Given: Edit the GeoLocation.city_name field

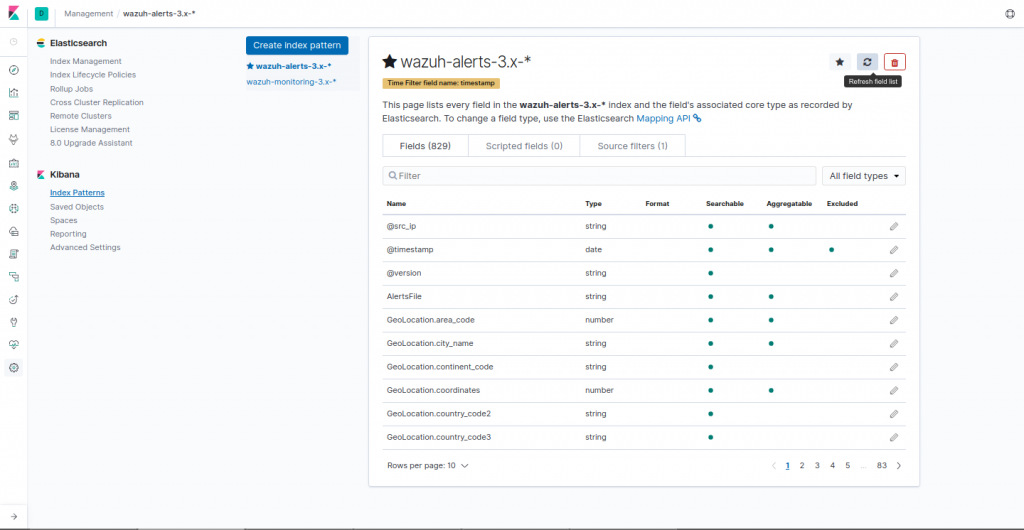Looking at the screenshot, I should click(x=894, y=343).
